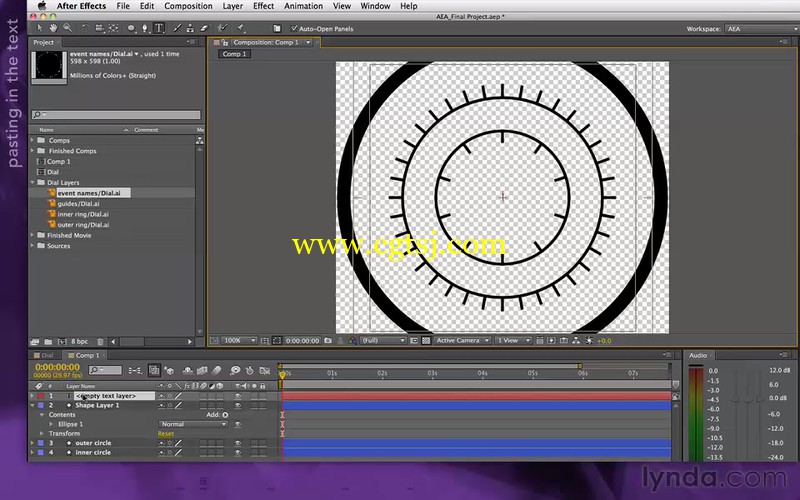Switch to the Dial timeline tab

(46, 355)
